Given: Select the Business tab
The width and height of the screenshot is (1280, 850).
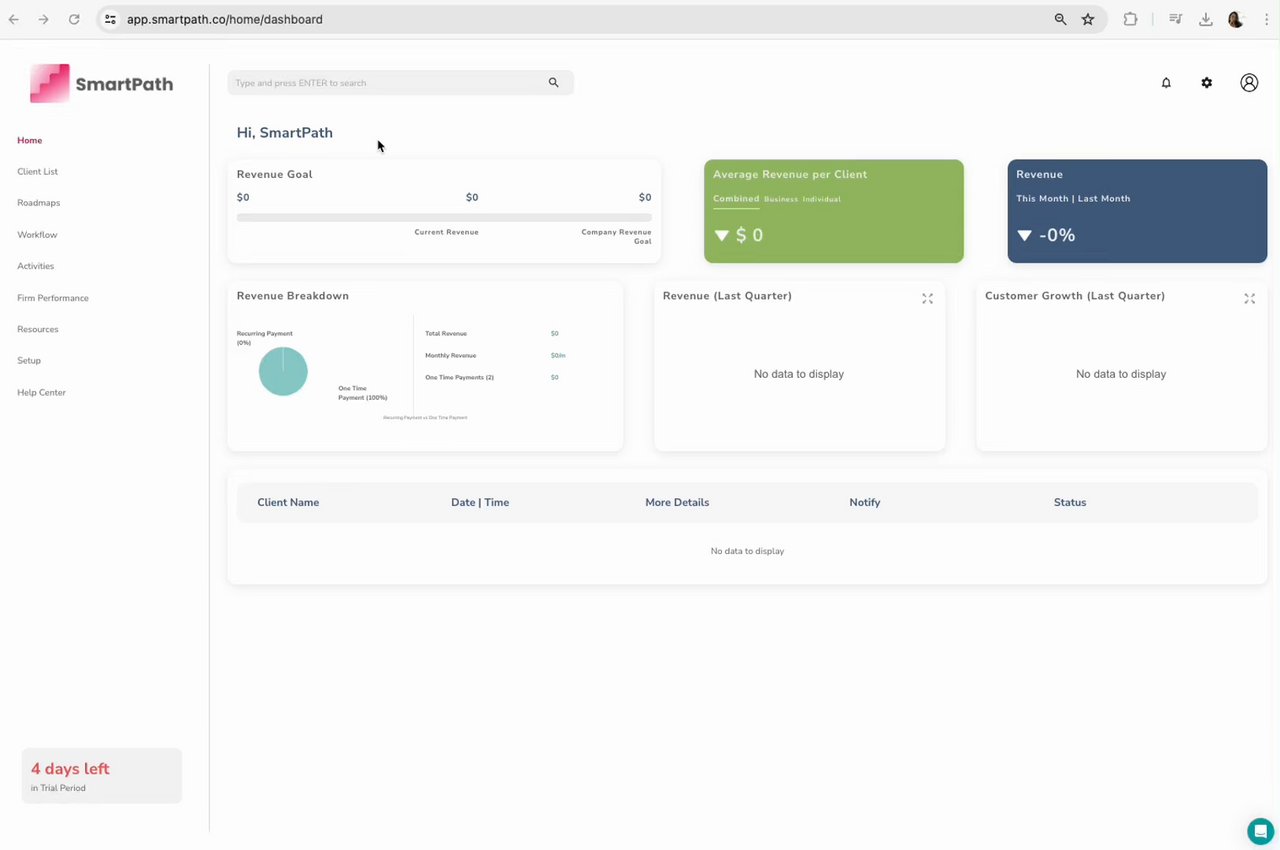Looking at the screenshot, I should click(x=781, y=199).
